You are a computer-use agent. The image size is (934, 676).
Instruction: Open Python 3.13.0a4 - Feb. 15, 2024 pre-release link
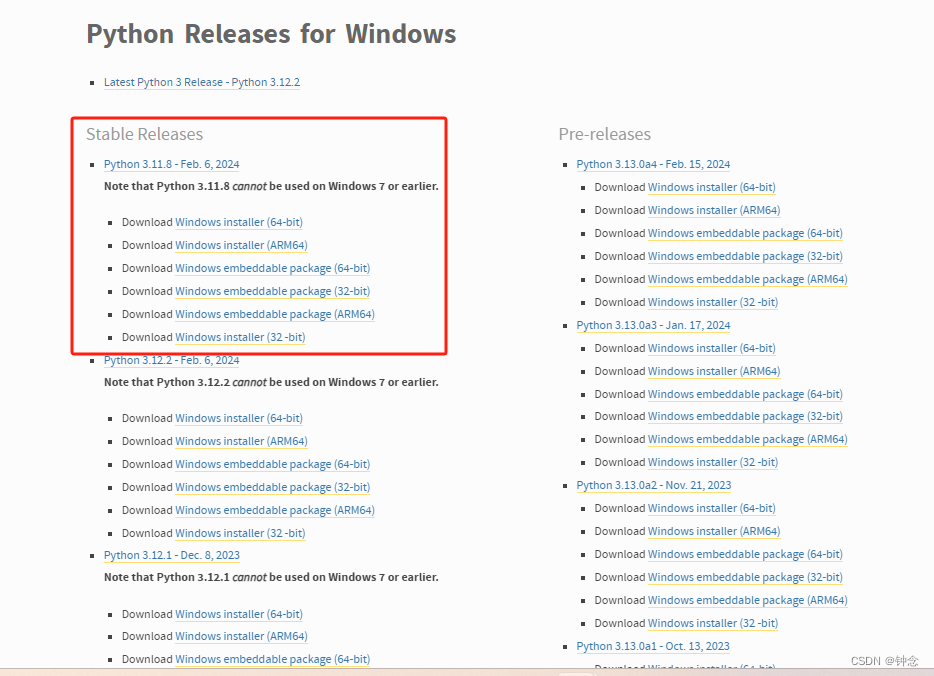point(653,164)
